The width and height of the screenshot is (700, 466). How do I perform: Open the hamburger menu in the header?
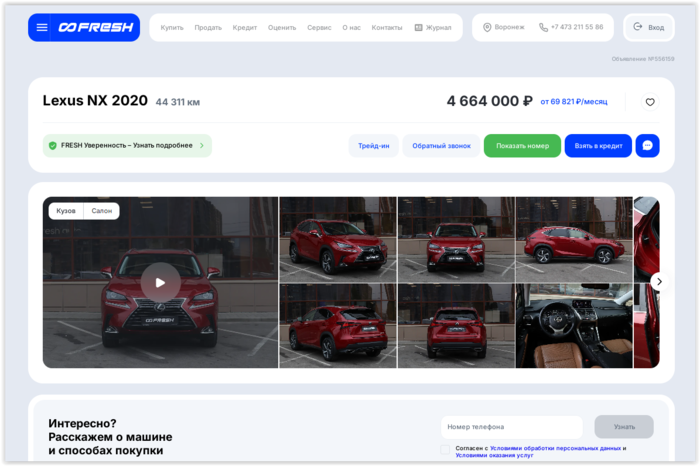click(x=42, y=28)
